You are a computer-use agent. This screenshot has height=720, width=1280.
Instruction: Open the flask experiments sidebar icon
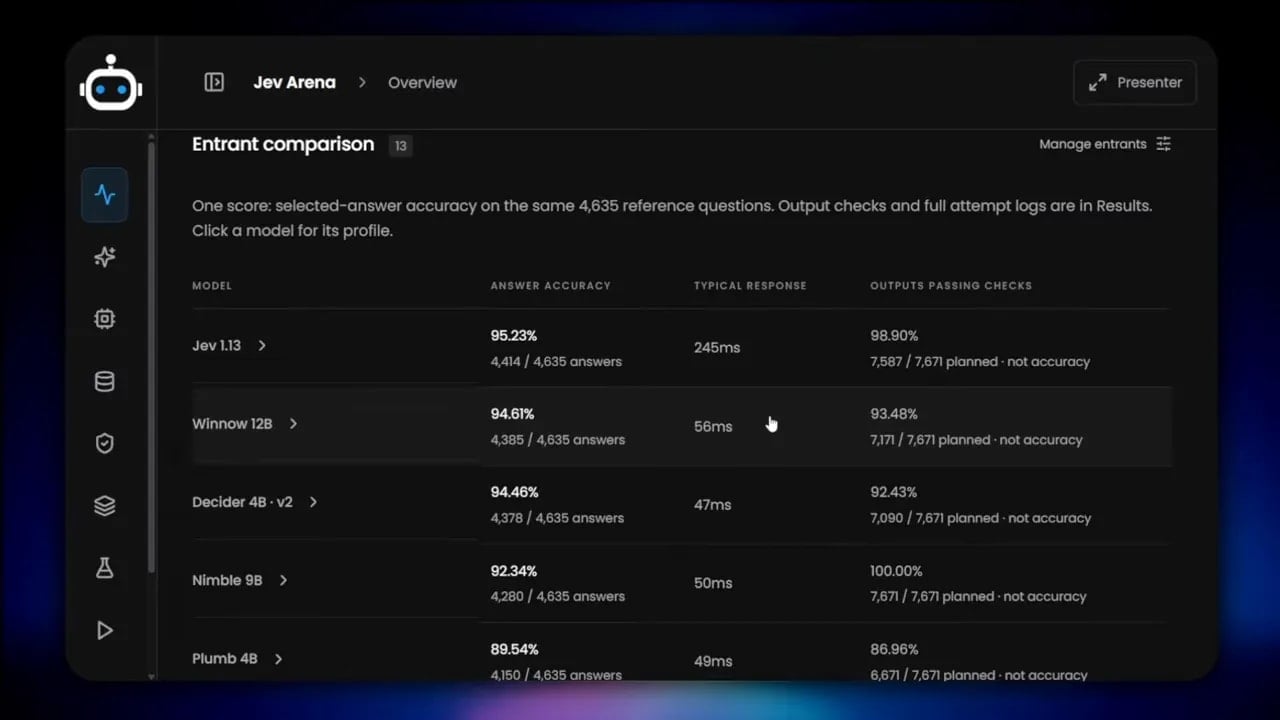(x=105, y=568)
